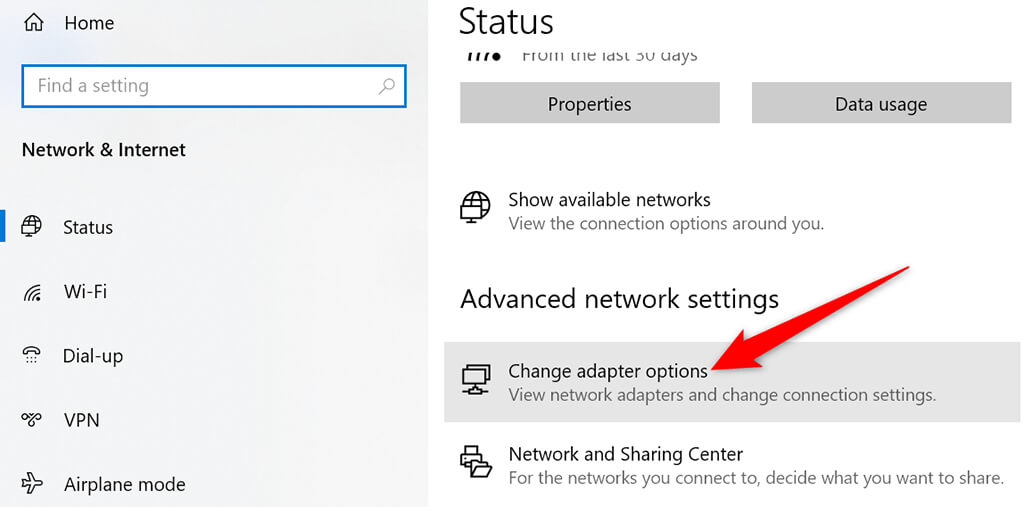Screen dimensions: 1024x507
Task: Go to Home settings page
Action: [x=89, y=22]
